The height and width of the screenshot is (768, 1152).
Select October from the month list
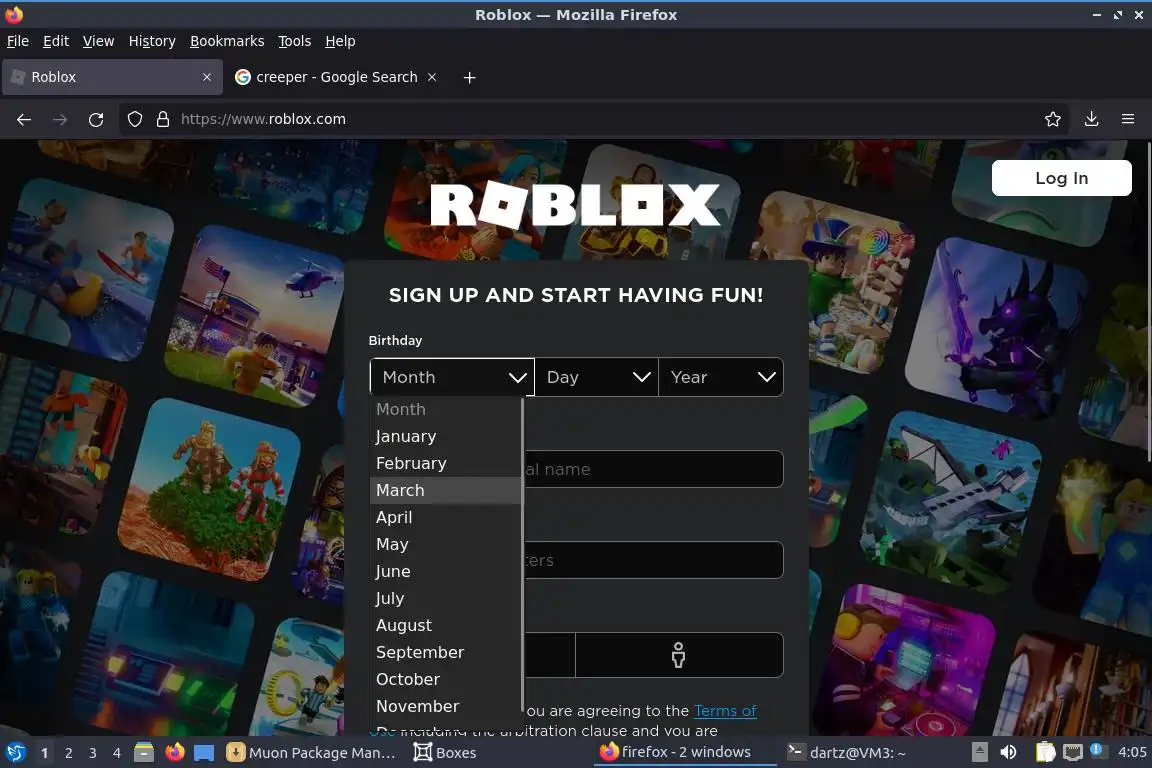[445, 679]
